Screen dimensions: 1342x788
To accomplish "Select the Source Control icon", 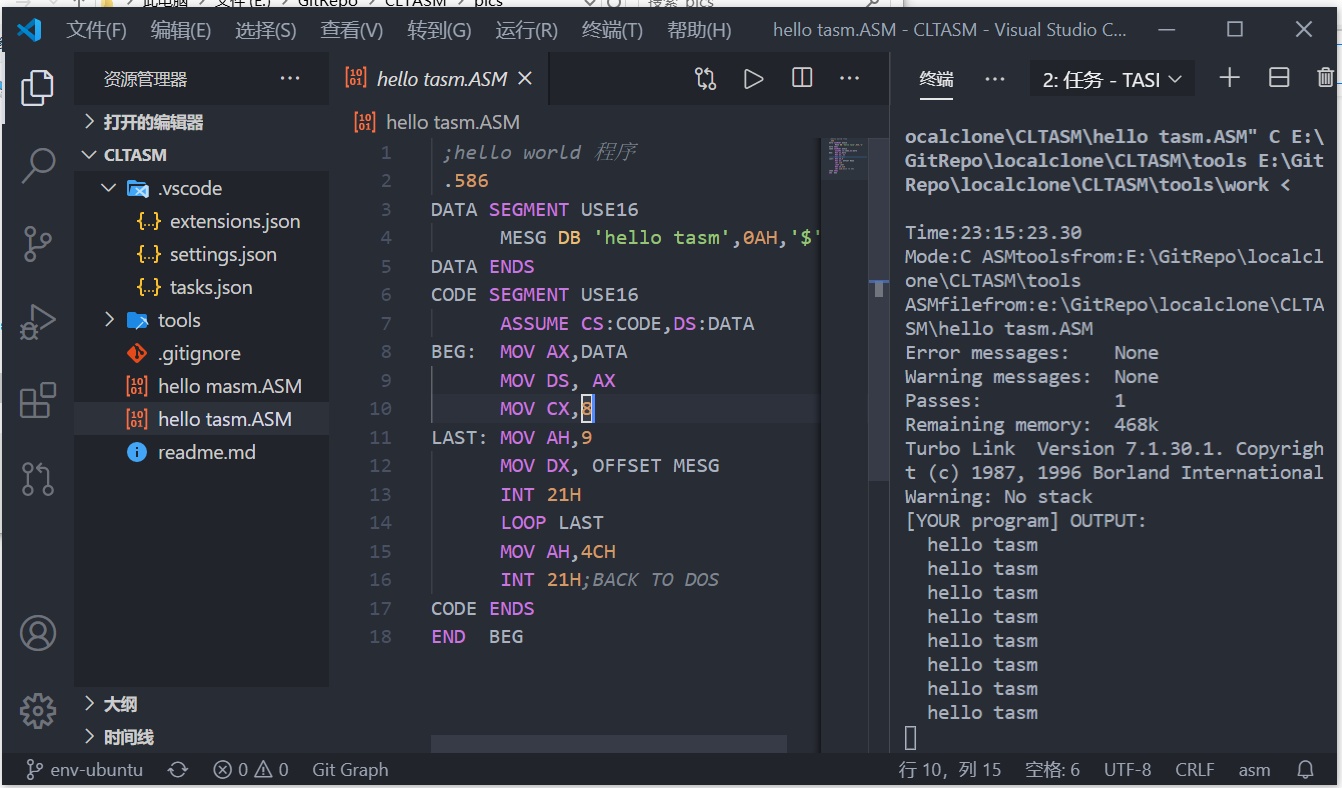I will click(37, 244).
